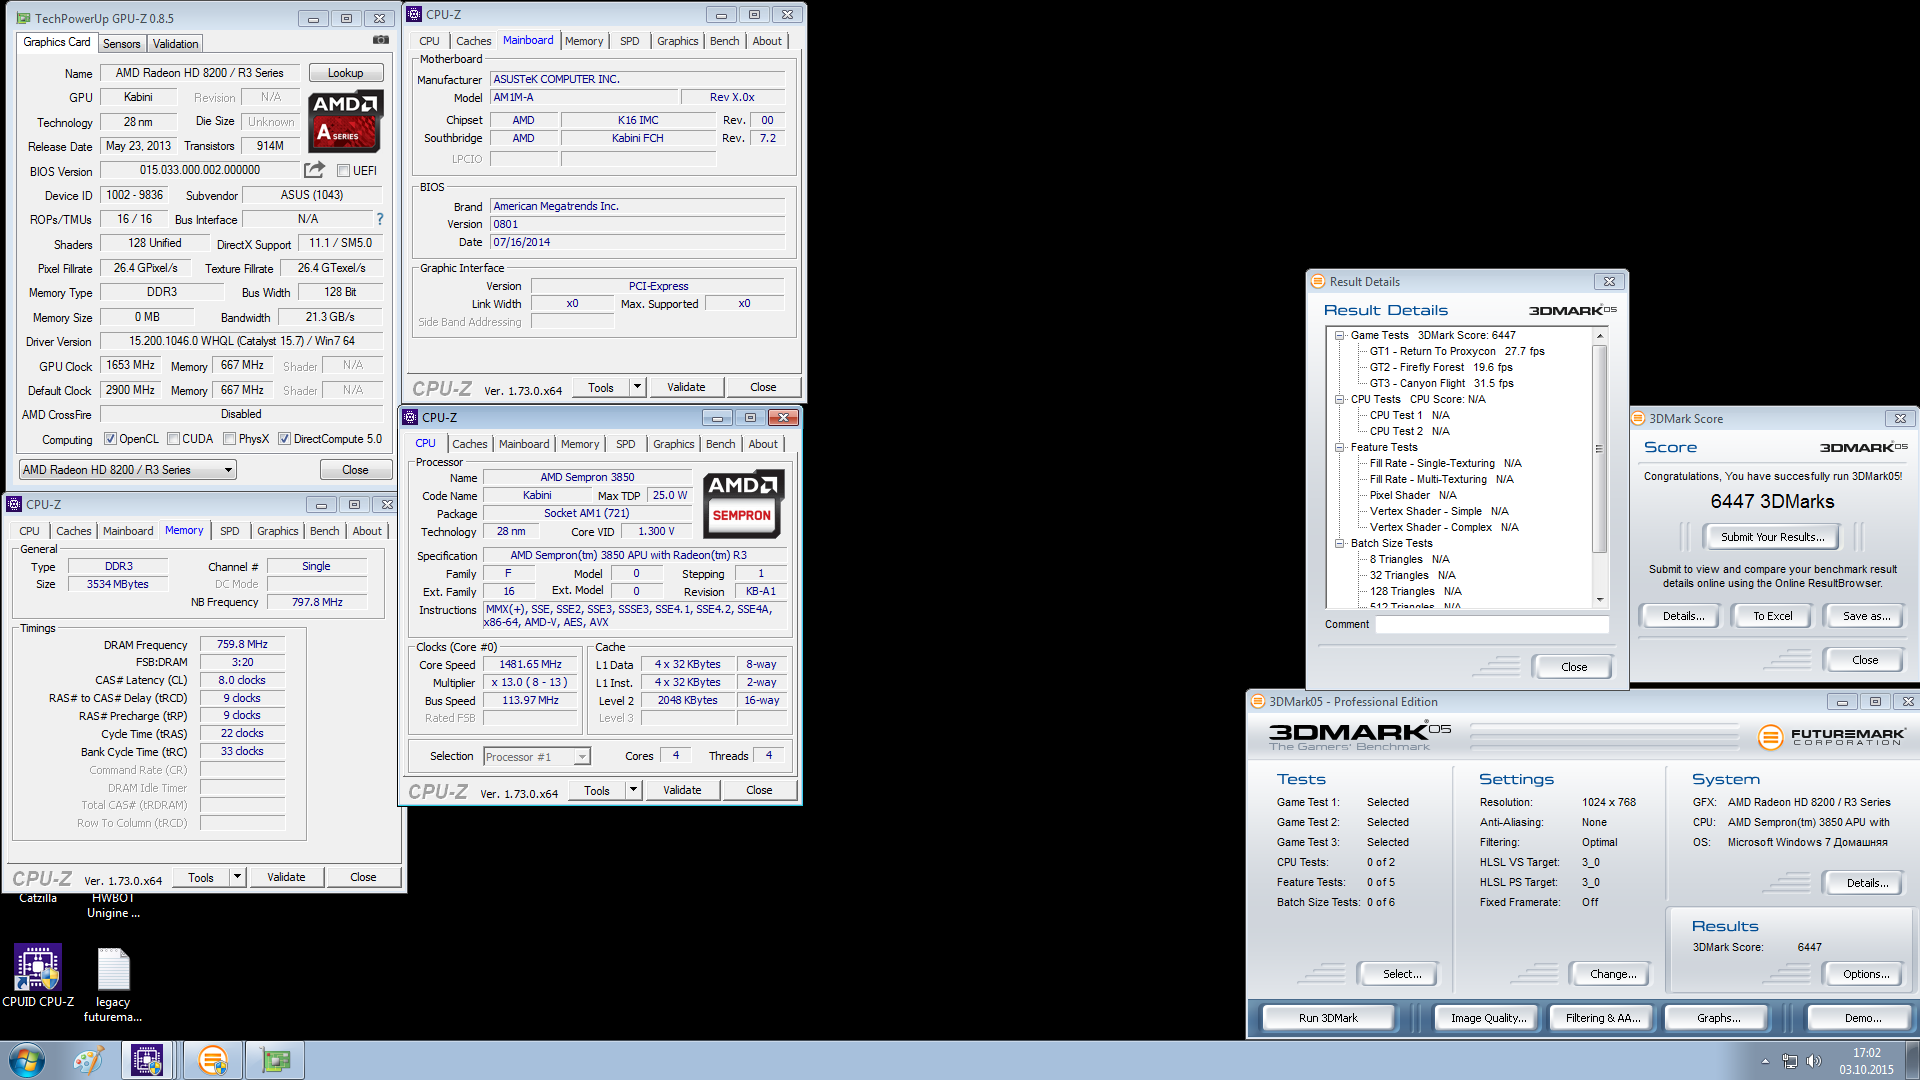Screen dimensions: 1920x1080
Task: Open the Processor #1 selection dropdown
Action: (x=537, y=757)
